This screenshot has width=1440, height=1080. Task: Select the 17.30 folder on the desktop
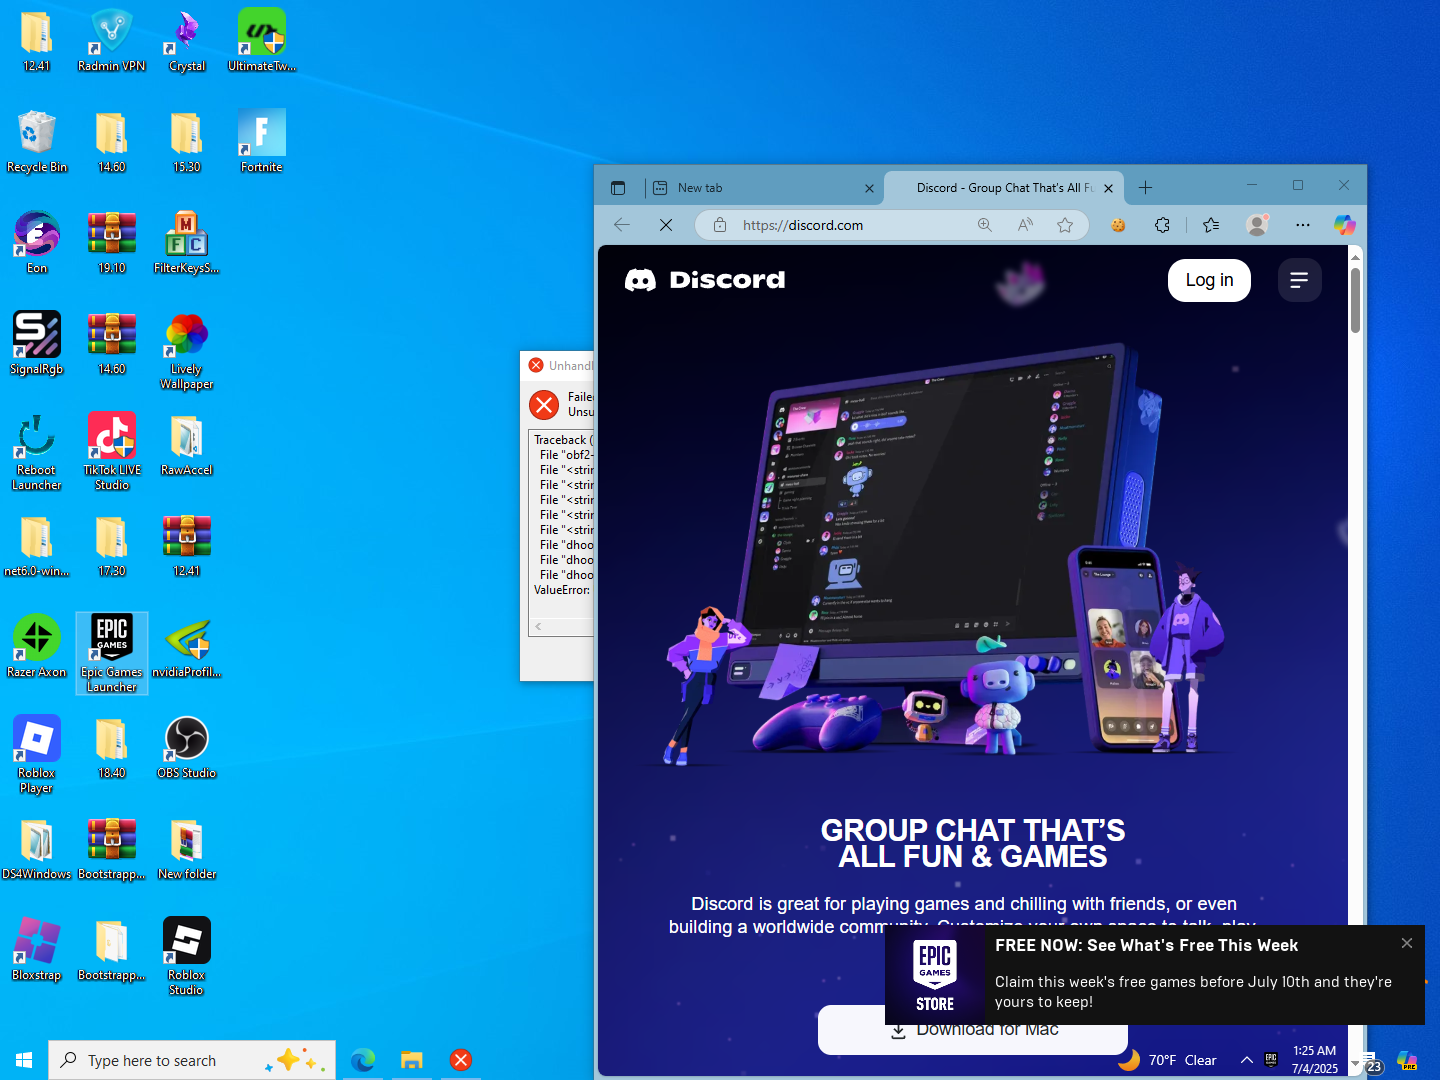click(x=112, y=546)
